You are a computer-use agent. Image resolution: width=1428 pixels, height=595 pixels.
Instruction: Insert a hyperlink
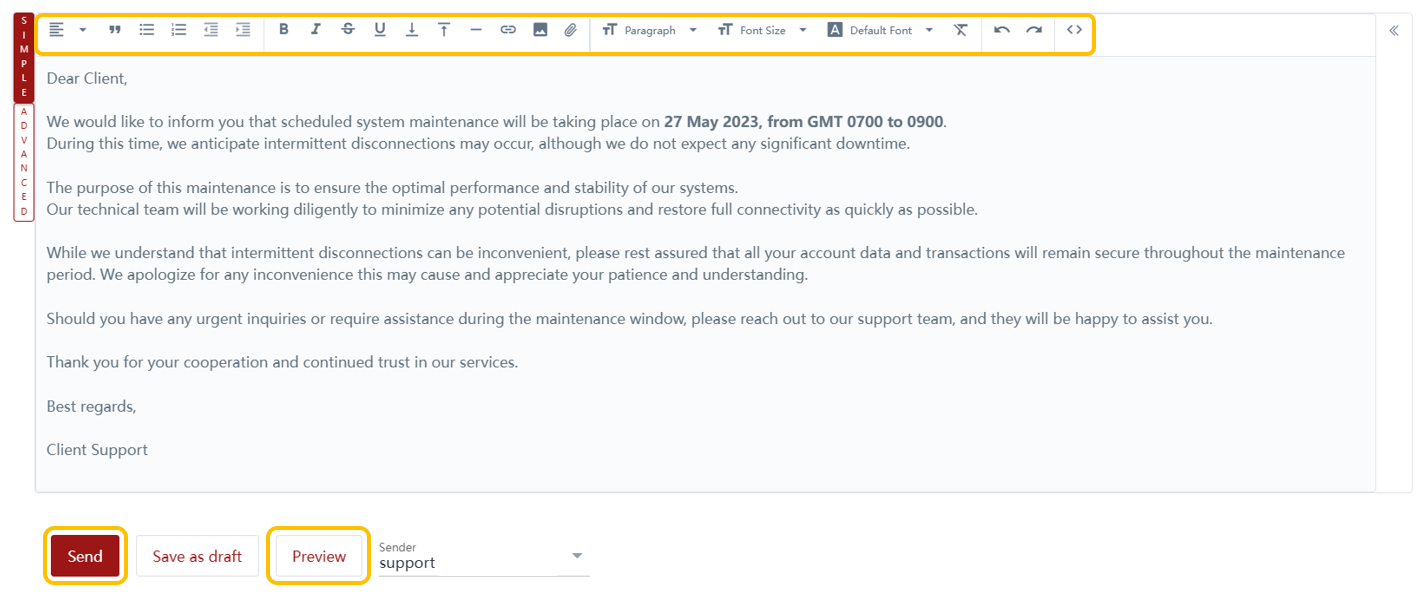(508, 30)
